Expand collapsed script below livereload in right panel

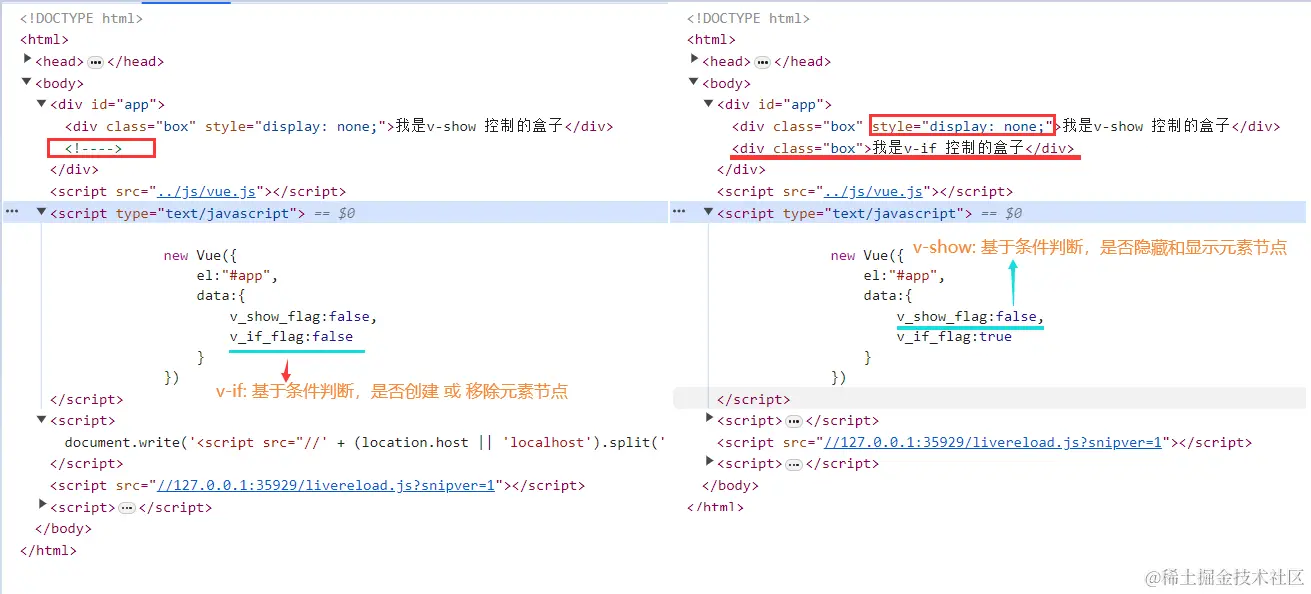[x=710, y=462]
